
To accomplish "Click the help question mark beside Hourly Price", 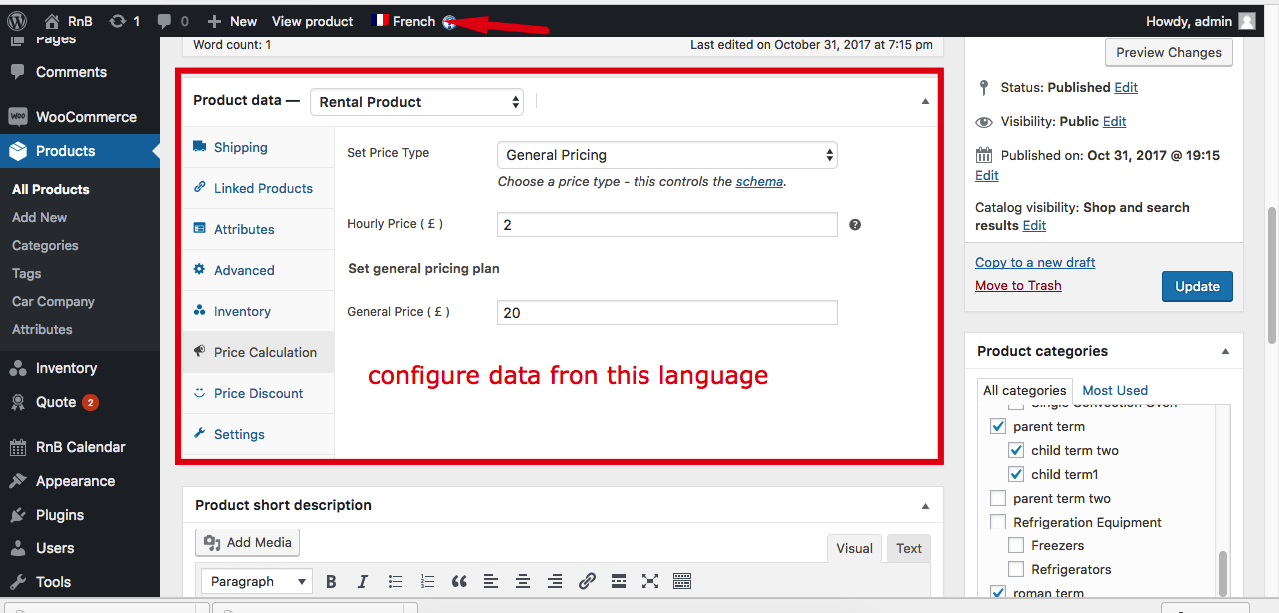I will pyautogui.click(x=855, y=225).
